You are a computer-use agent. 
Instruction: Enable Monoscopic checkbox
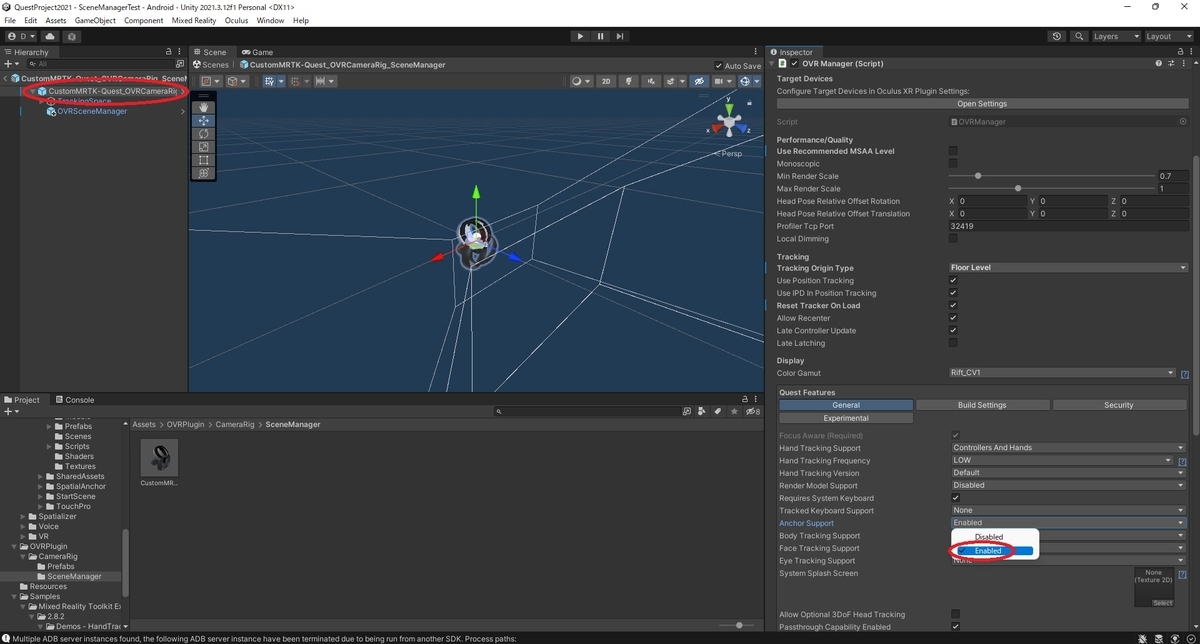[953, 164]
